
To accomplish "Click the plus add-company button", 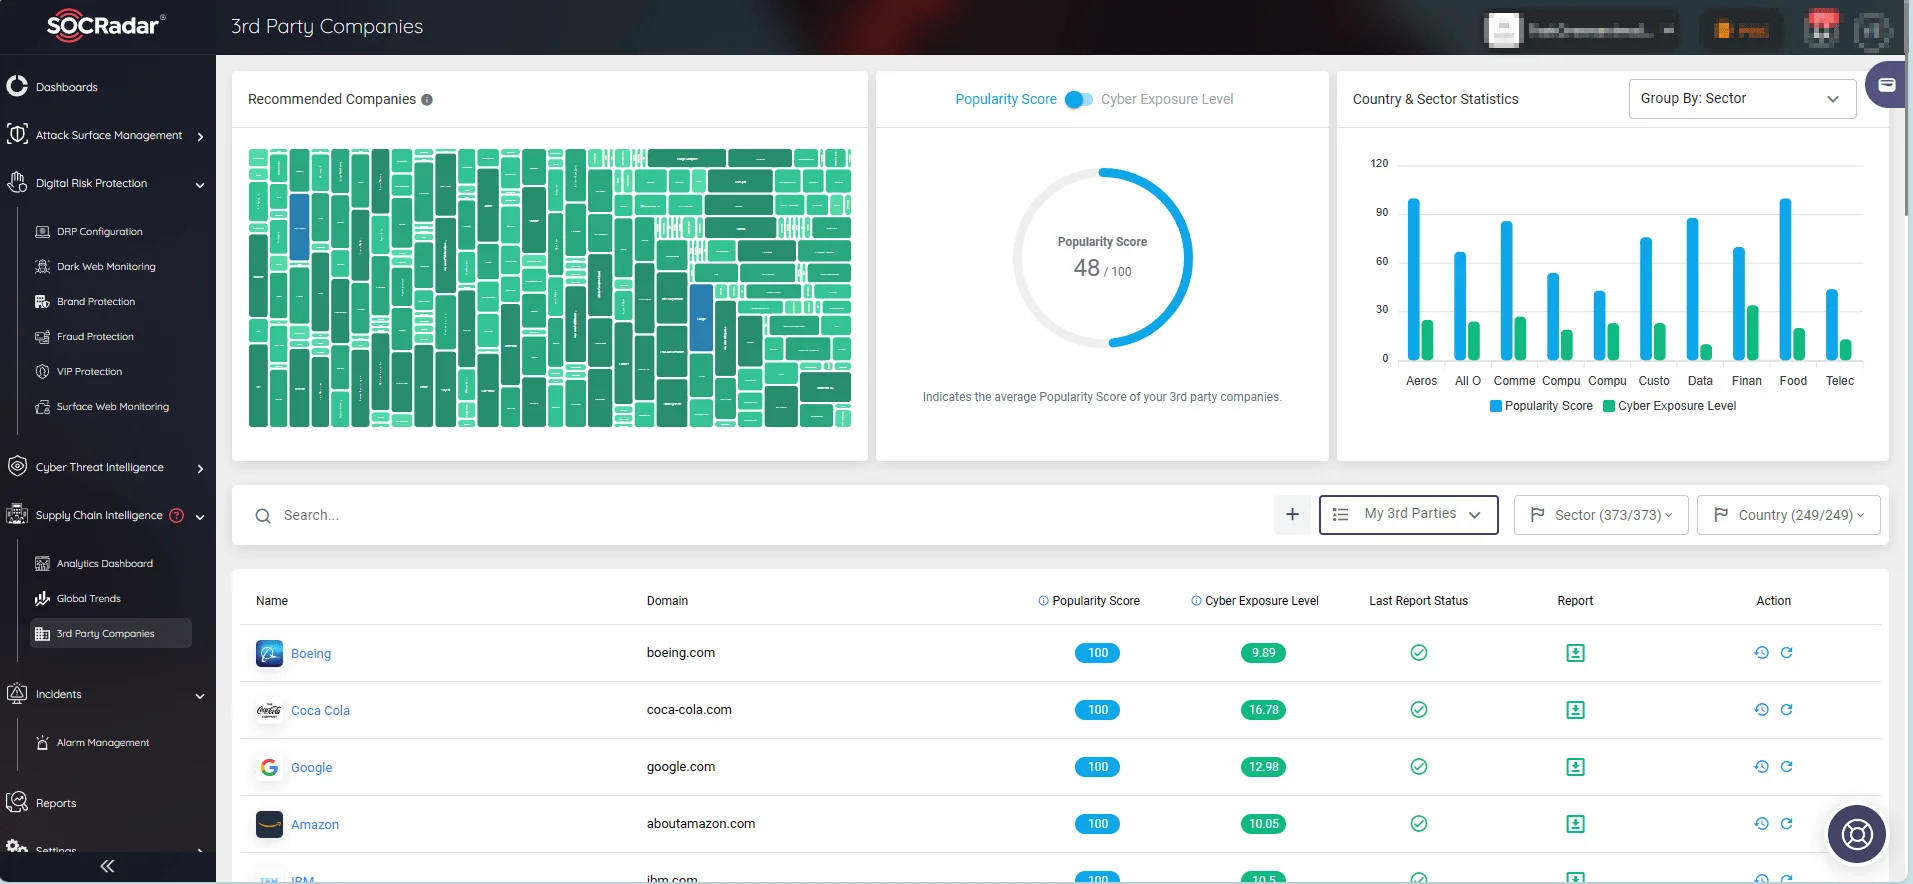I will click(x=1292, y=514).
